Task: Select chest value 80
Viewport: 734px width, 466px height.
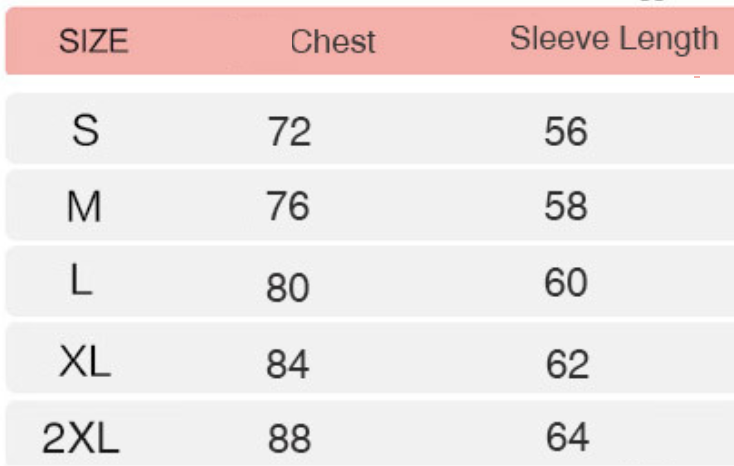Action: [288, 286]
